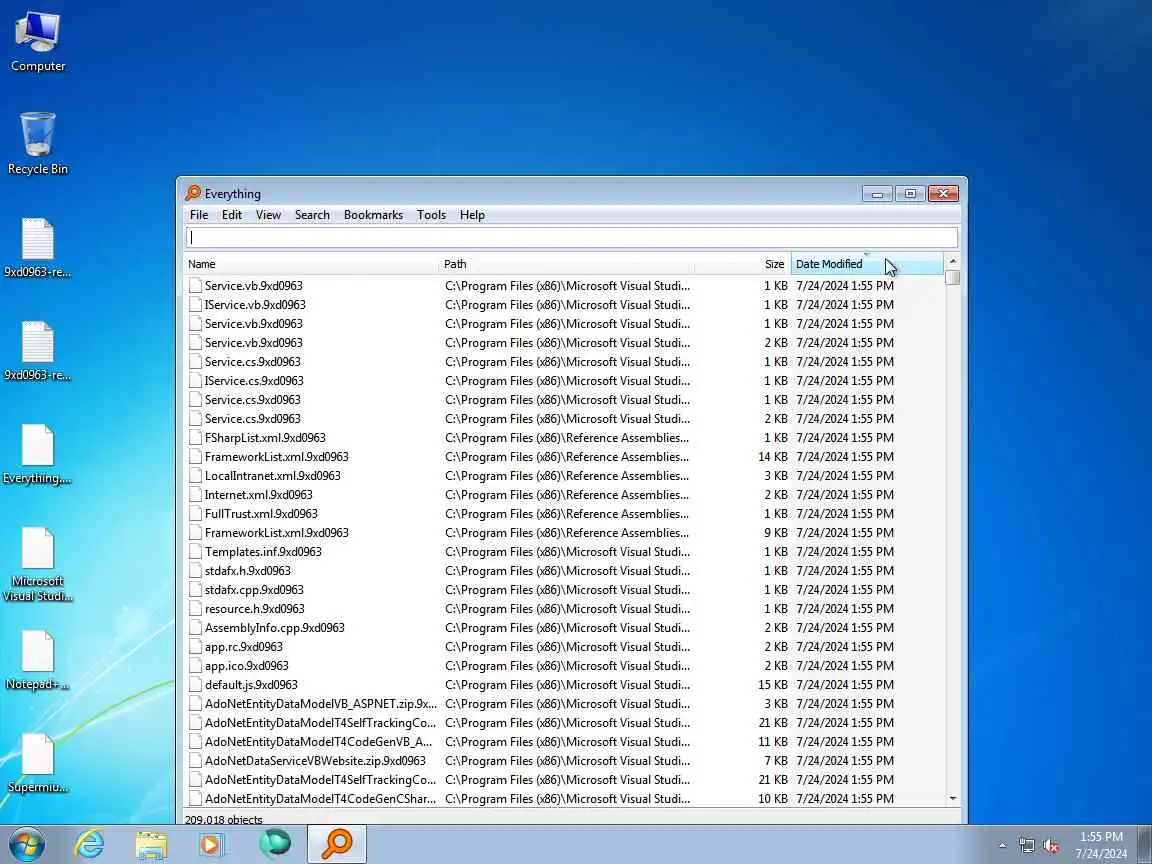Sort by Date Modified column header
Screen dimensions: 1152x864
coord(867,264)
